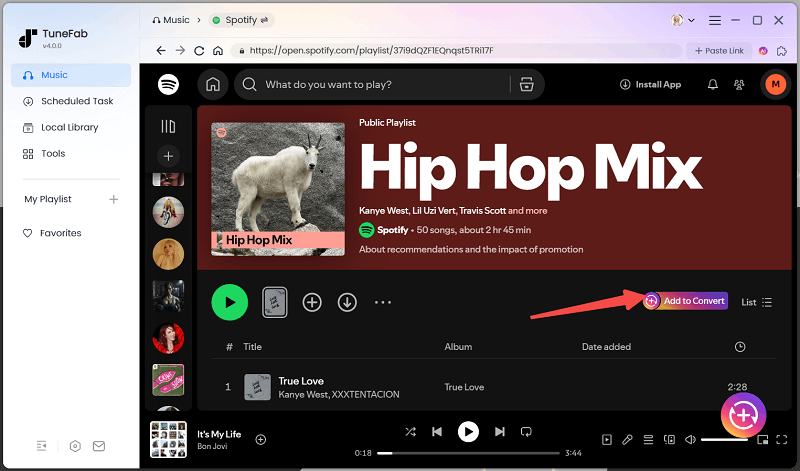Toggle shuffle in the player bar
The height and width of the screenshot is (471, 800).
tap(410, 432)
